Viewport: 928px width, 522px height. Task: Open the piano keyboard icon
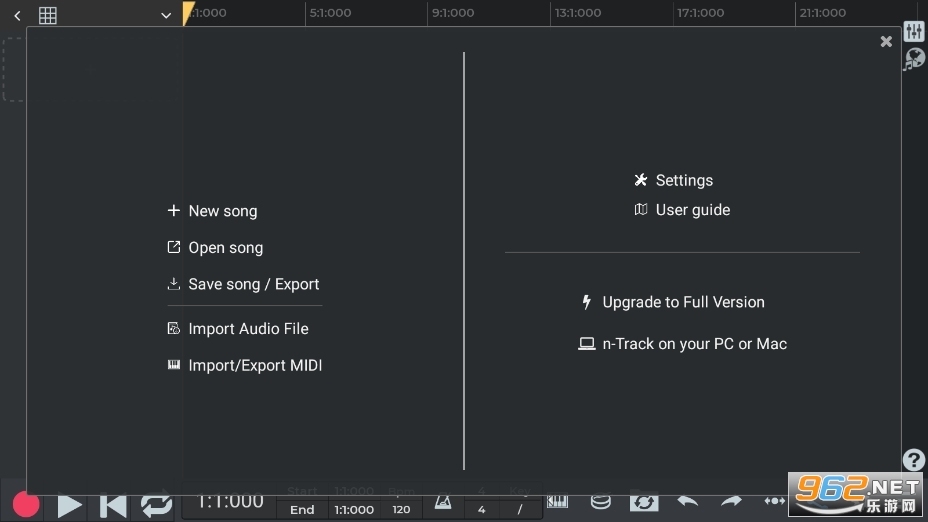coord(557,502)
